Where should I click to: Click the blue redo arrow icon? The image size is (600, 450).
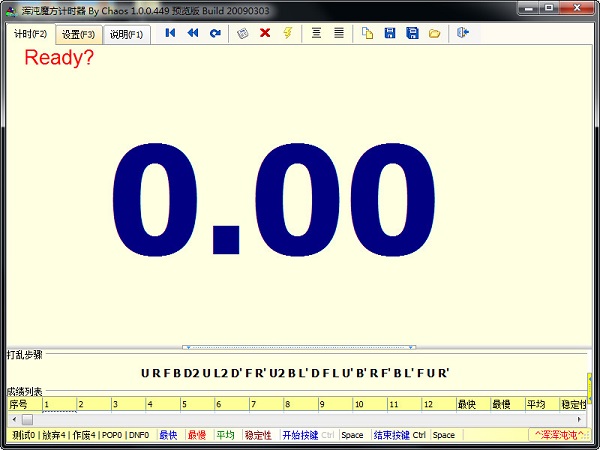tap(215, 33)
